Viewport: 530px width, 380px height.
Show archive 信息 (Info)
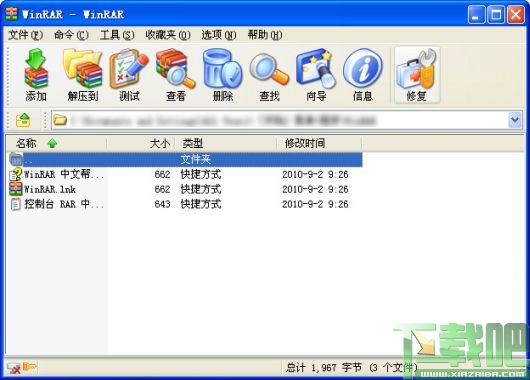pyautogui.click(x=363, y=75)
